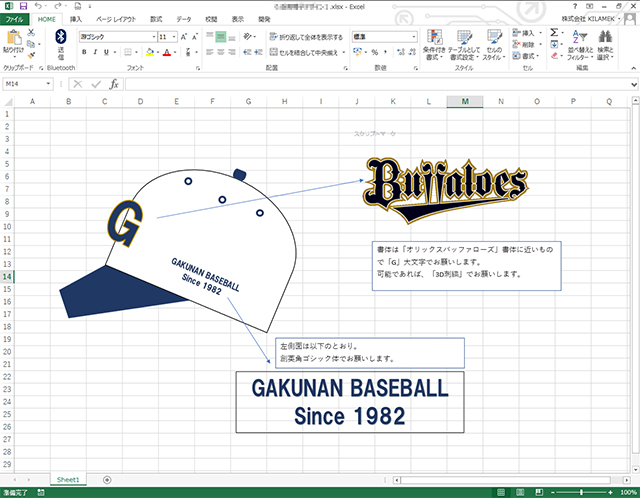This screenshot has height=498, width=640.
Task: Open the File (ファイル) tab
Action: point(15,19)
